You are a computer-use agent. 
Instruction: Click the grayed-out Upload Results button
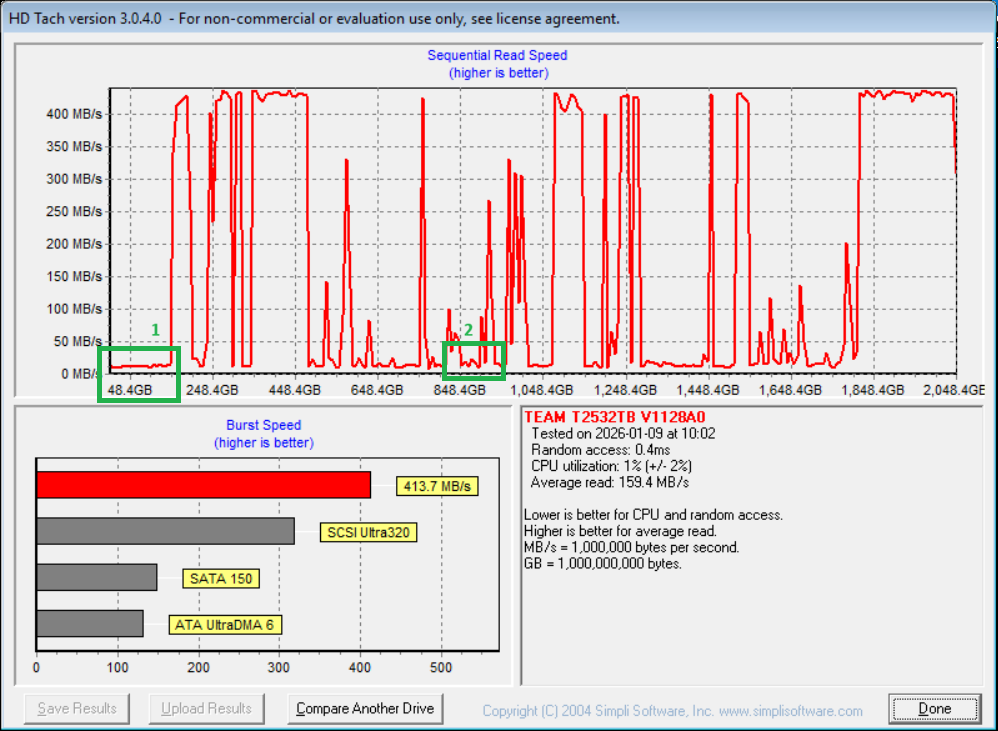(x=207, y=709)
